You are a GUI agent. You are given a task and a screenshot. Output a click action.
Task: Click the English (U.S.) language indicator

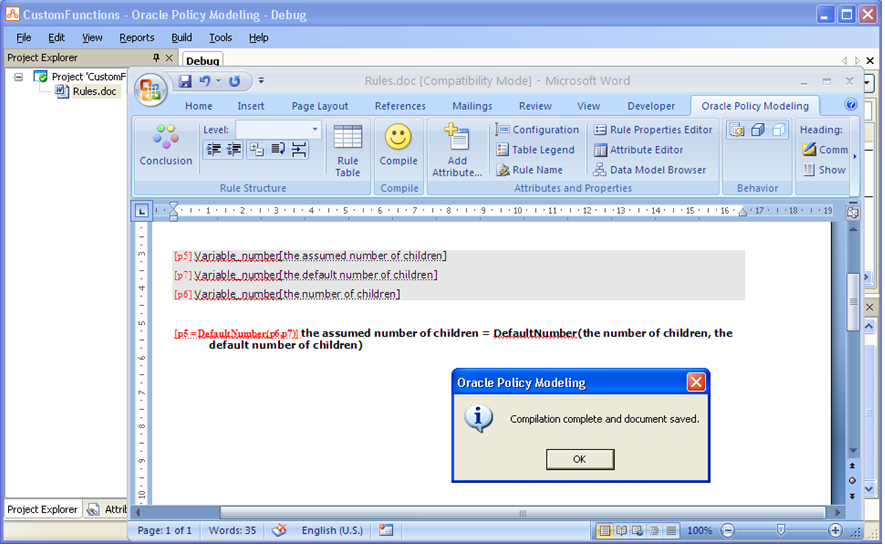[332, 531]
